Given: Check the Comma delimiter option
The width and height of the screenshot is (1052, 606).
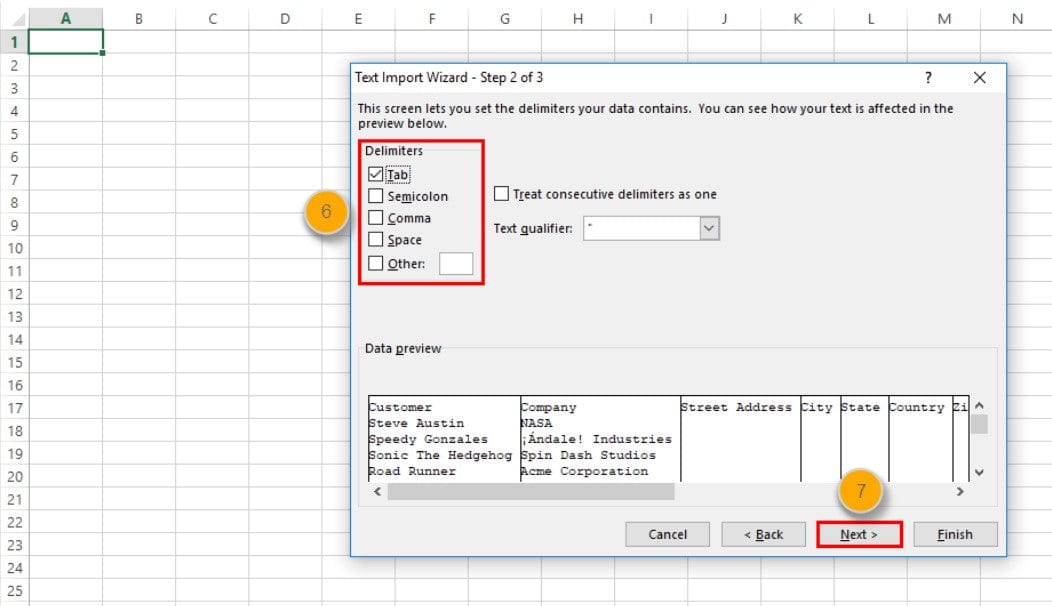Looking at the screenshot, I should click(376, 218).
